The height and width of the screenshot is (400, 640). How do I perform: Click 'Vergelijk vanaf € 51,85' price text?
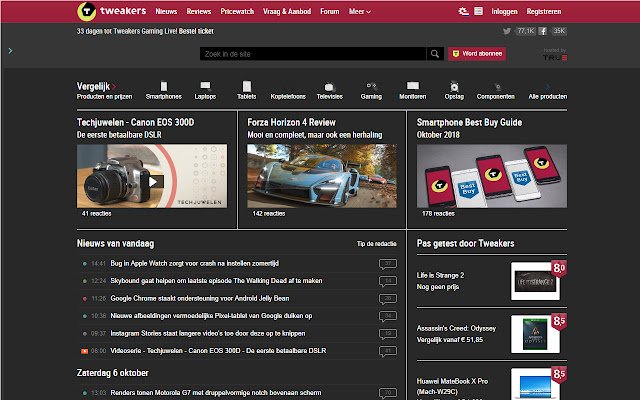pyautogui.click(x=449, y=340)
